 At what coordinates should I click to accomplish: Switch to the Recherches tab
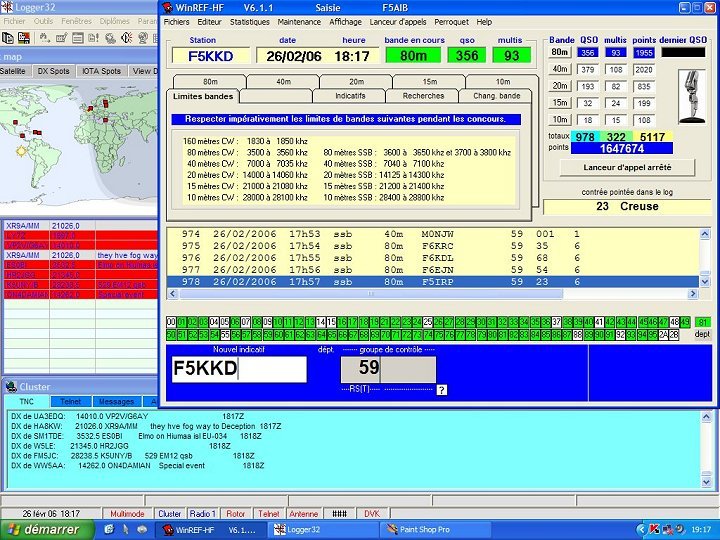pos(423,96)
